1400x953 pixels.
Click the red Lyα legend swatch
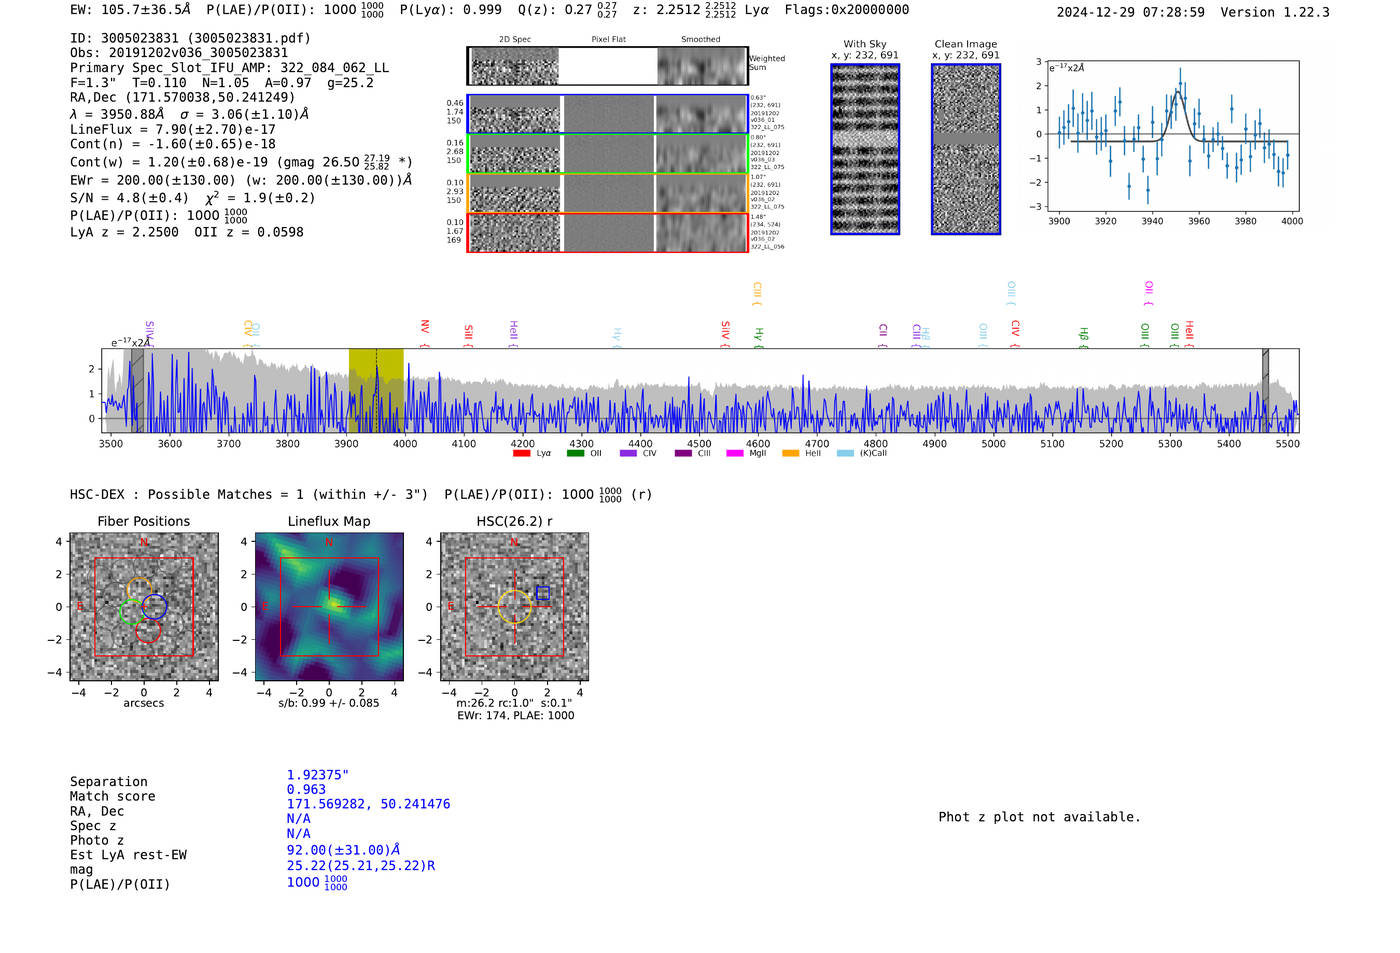coord(521,454)
